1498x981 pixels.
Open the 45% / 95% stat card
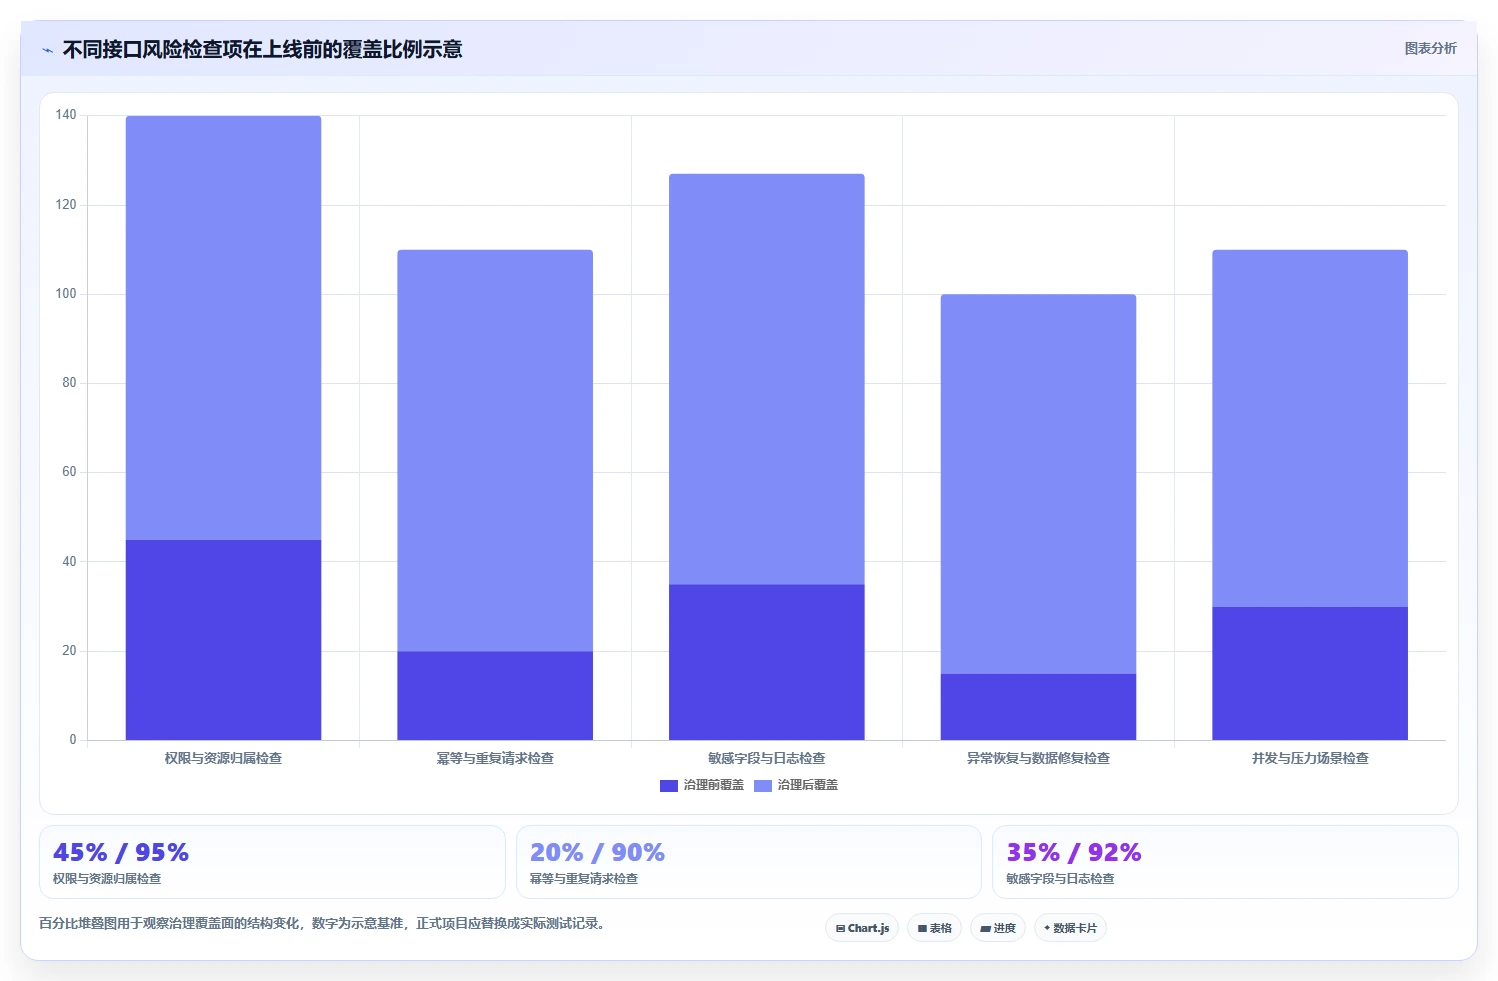click(272, 862)
